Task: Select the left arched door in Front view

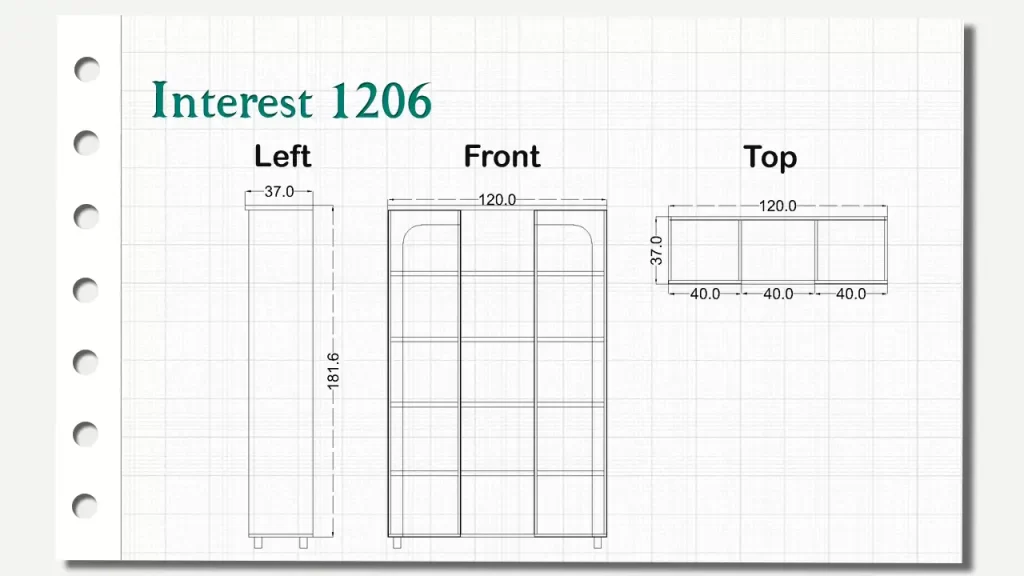Action: (x=425, y=375)
